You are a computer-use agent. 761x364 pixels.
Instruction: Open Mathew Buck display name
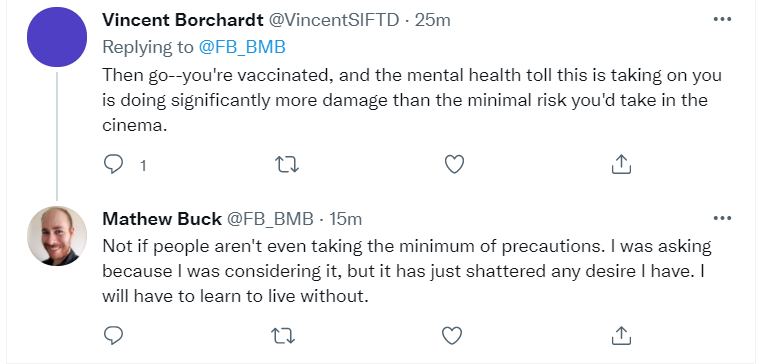click(x=162, y=219)
